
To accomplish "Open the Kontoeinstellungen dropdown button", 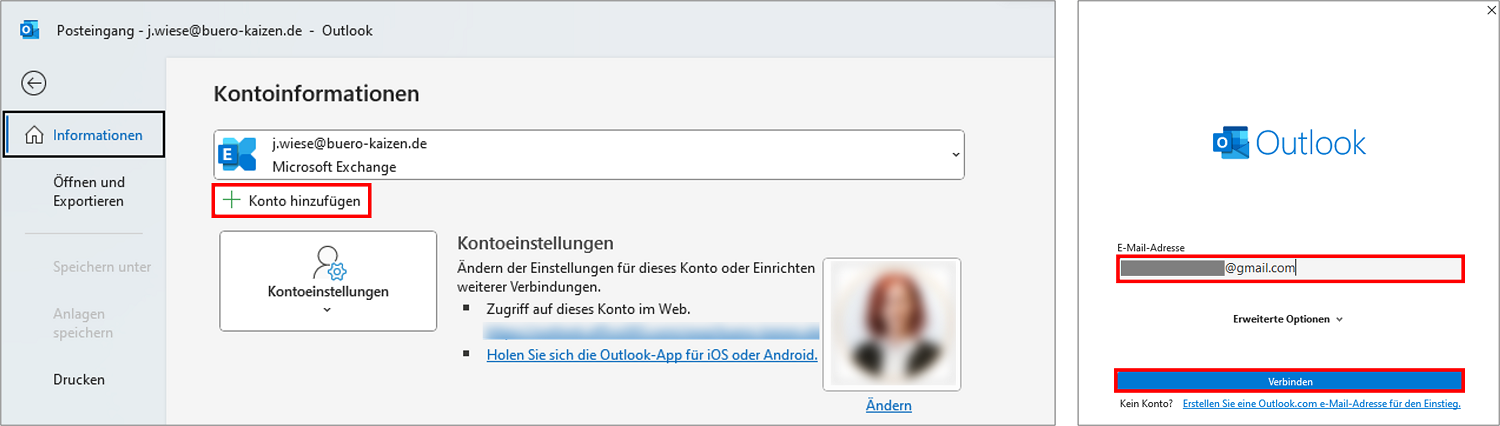I will (x=328, y=281).
